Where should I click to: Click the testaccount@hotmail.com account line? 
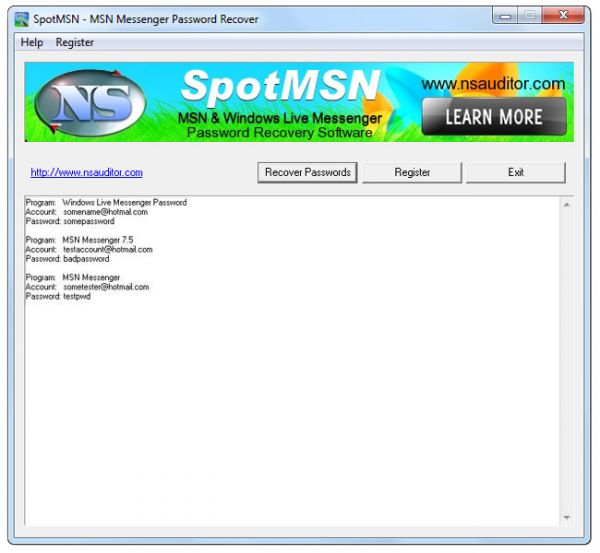89,250
